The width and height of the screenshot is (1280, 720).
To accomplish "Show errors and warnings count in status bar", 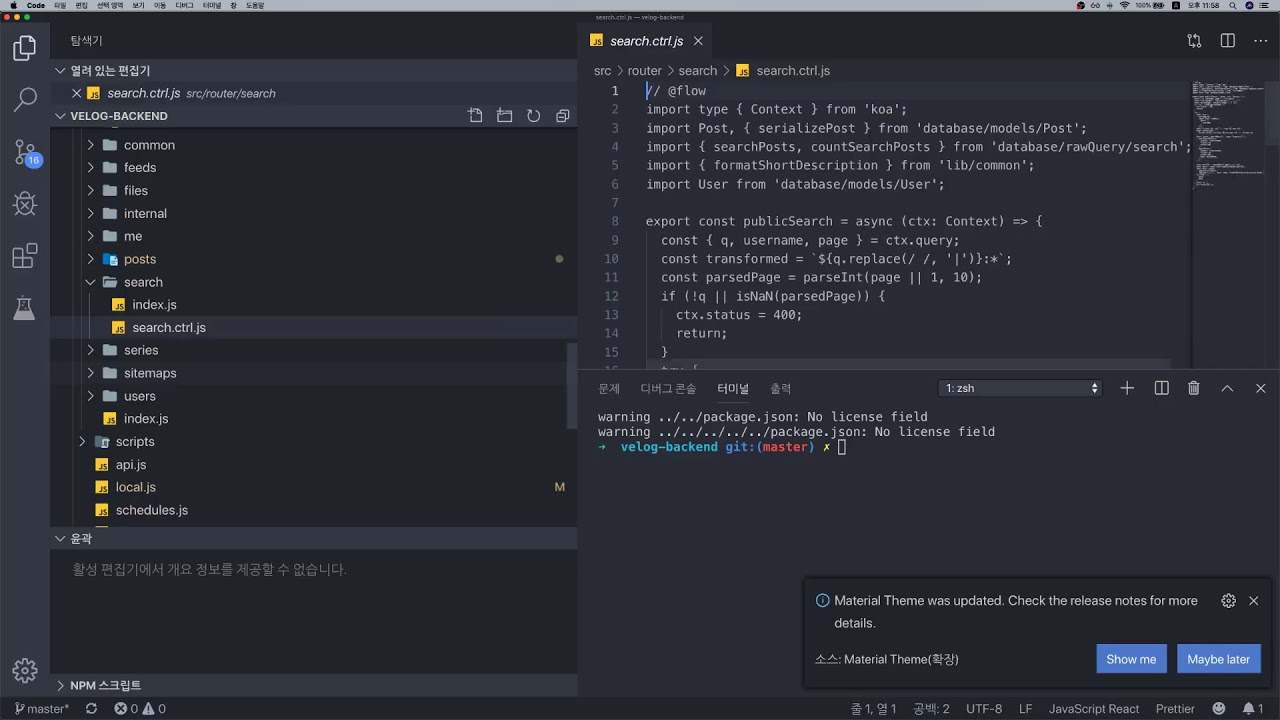I will click(140, 709).
